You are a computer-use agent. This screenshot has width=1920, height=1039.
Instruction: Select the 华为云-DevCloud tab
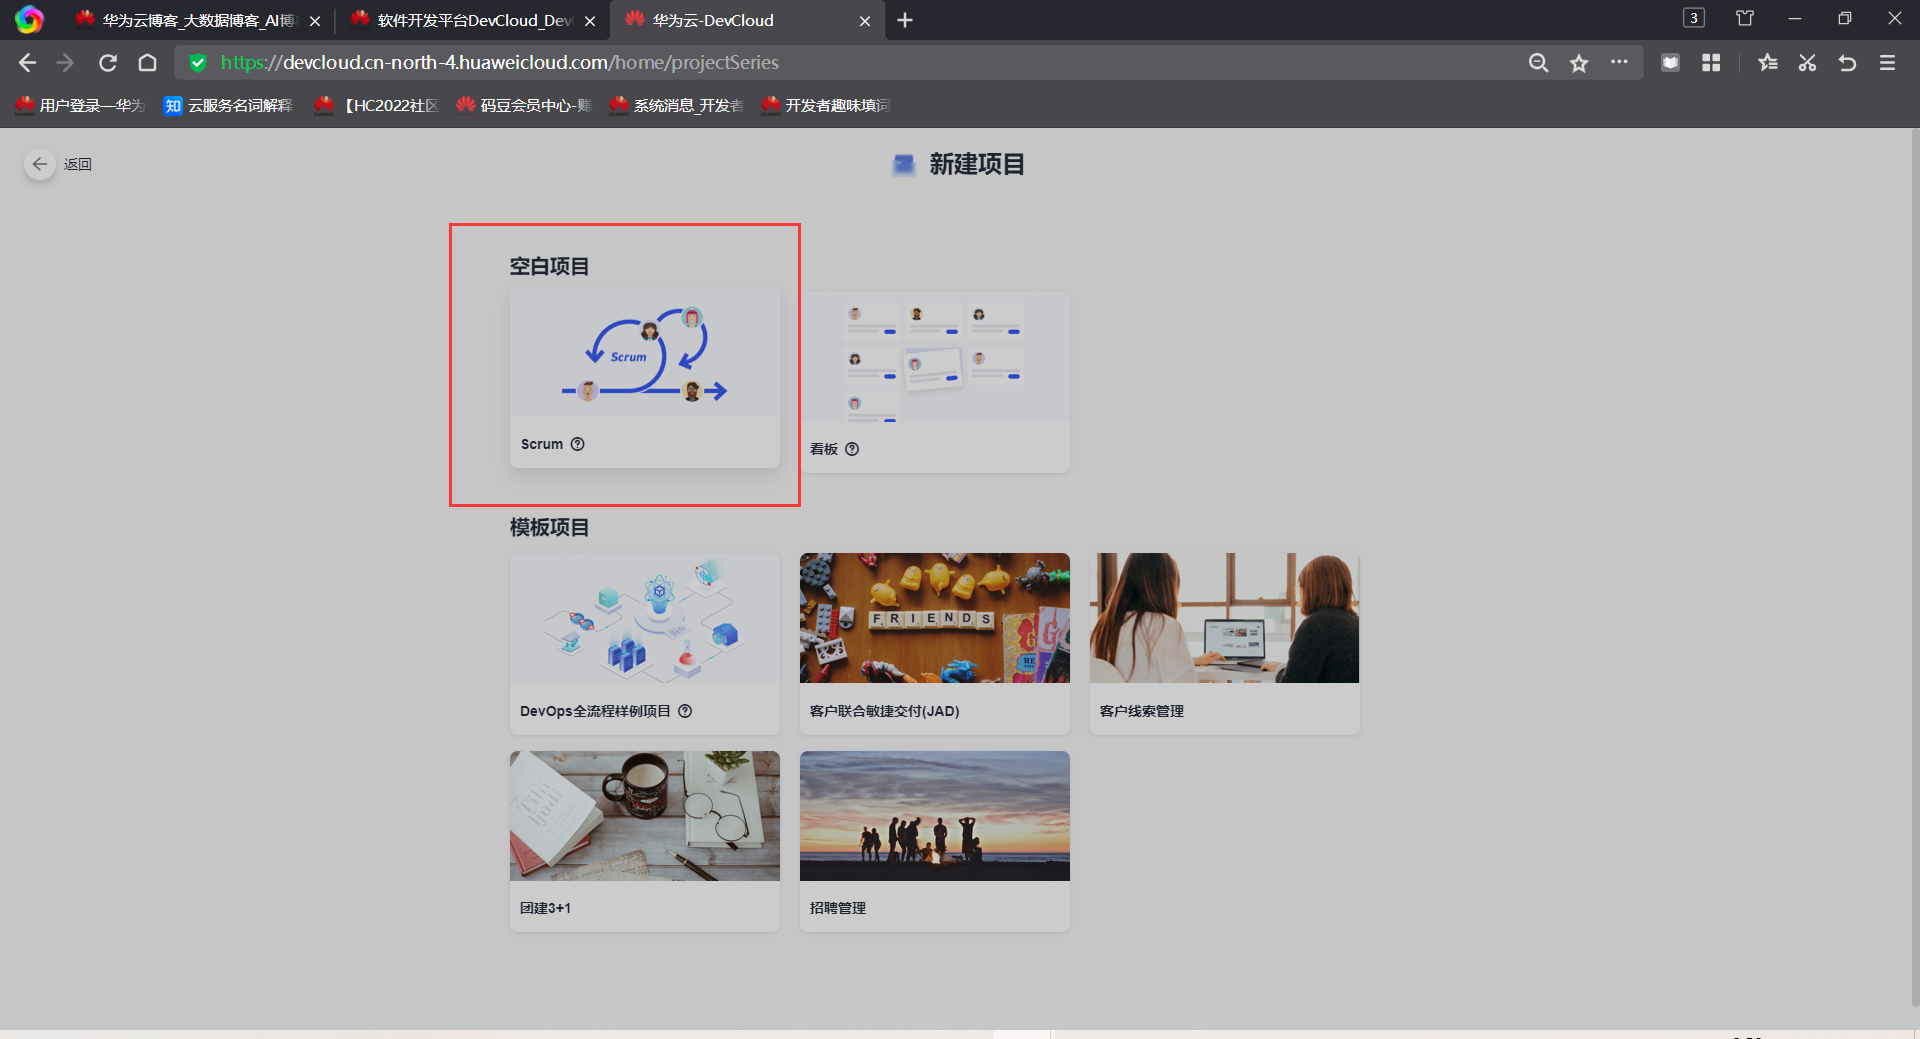(x=747, y=20)
